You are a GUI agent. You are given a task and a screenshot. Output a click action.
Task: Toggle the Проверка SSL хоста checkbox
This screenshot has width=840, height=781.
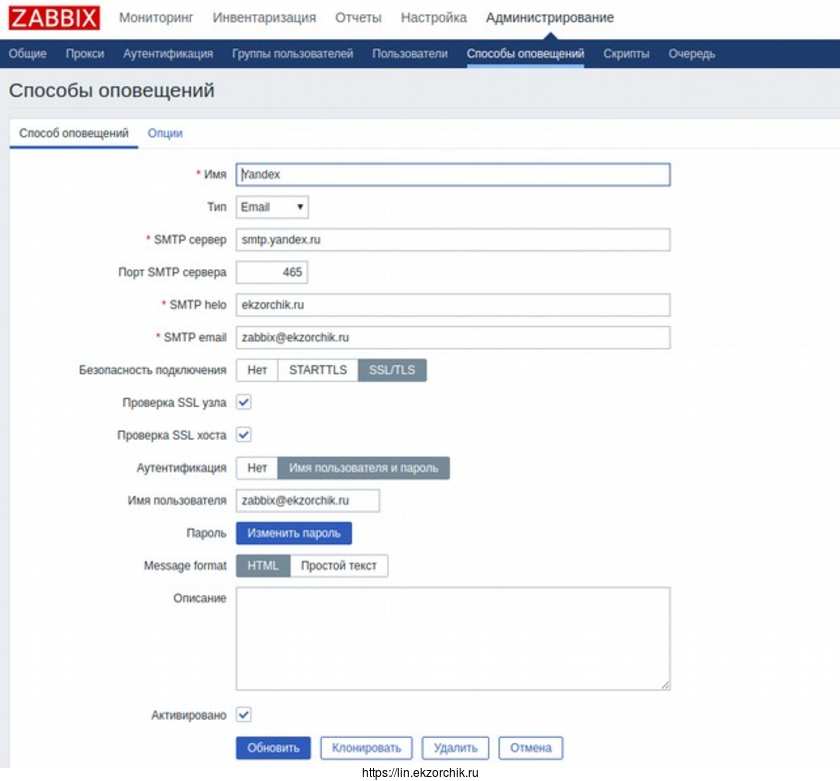(244, 435)
